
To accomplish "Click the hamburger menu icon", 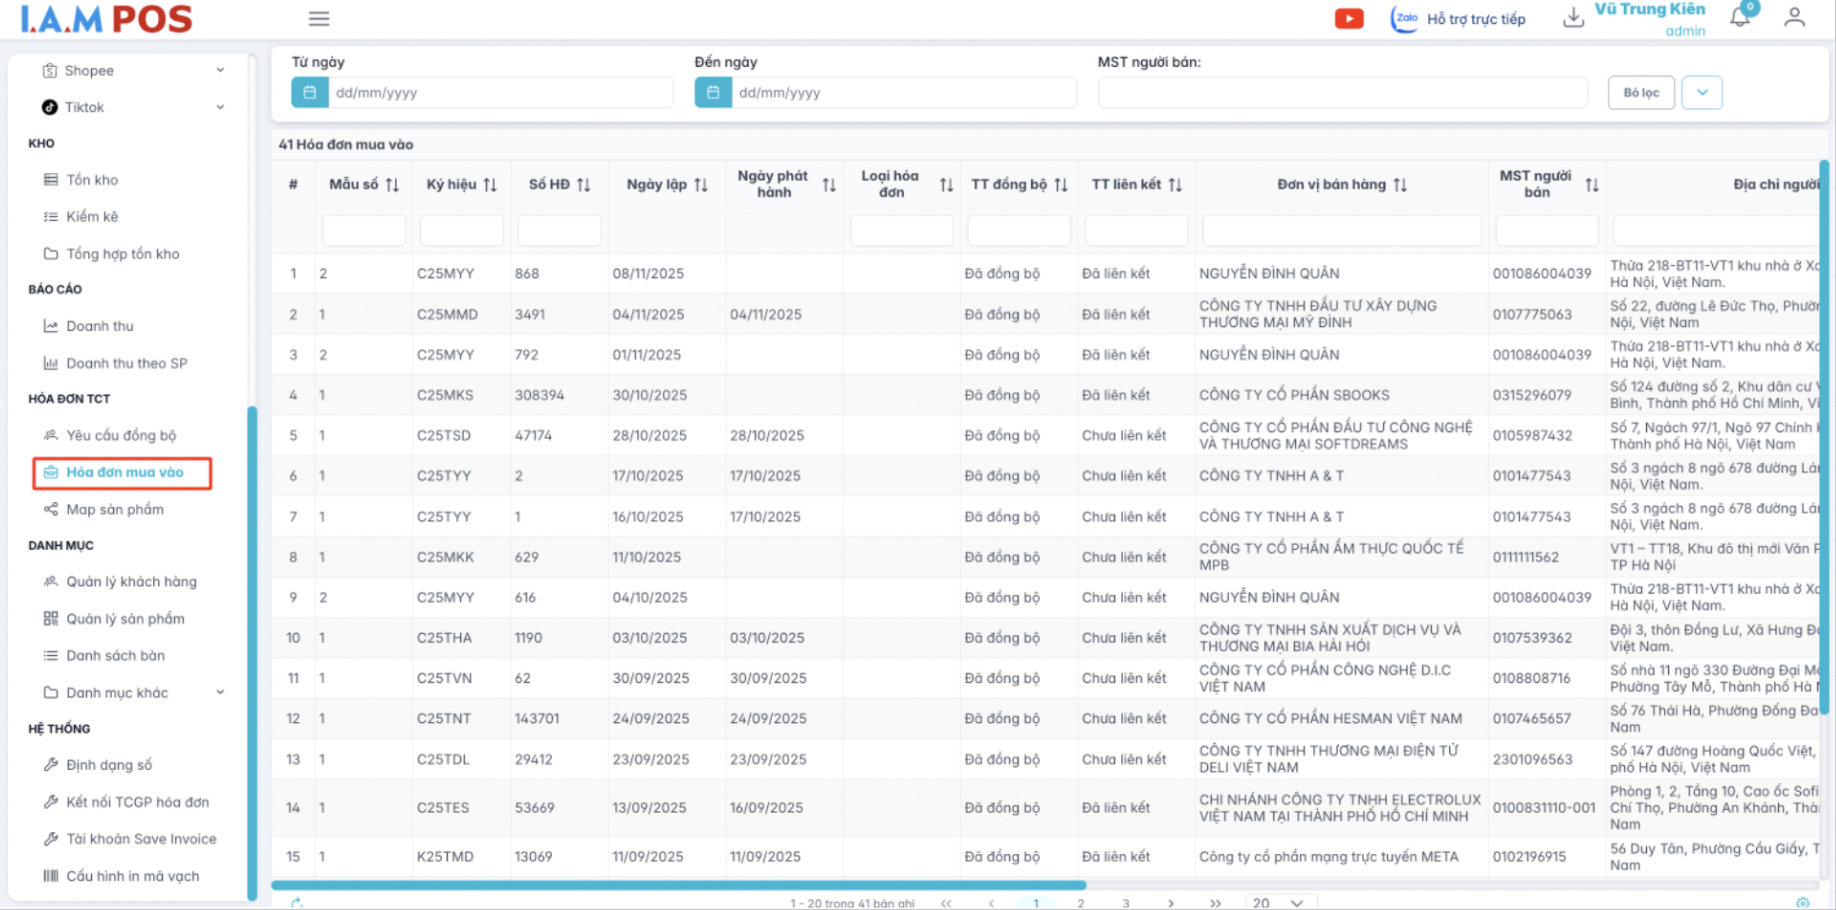I will click(319, 19).
